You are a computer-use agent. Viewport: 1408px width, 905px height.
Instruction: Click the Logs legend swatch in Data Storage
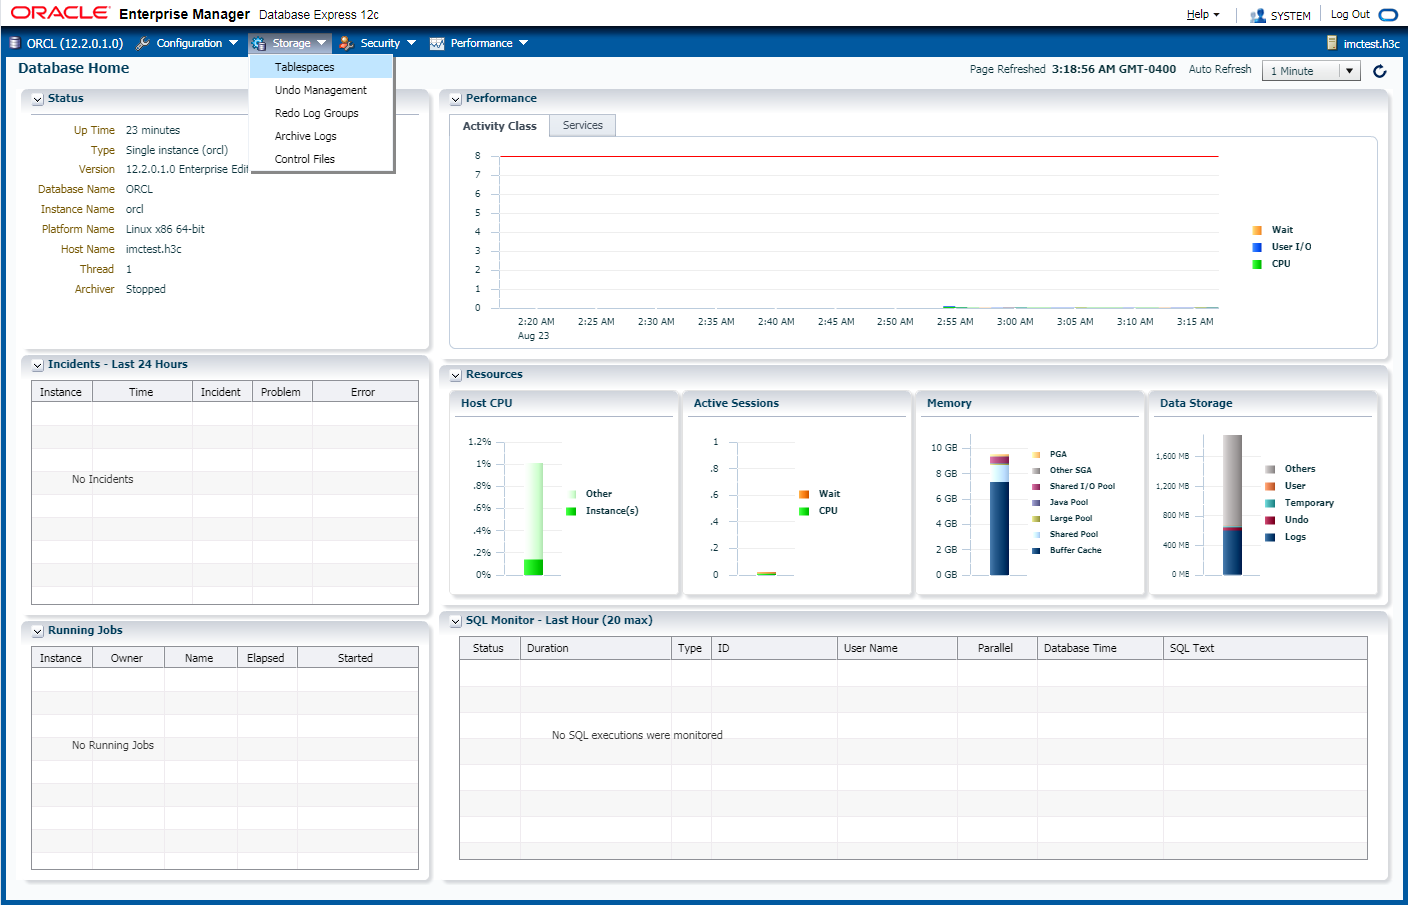click(1270, 537)
